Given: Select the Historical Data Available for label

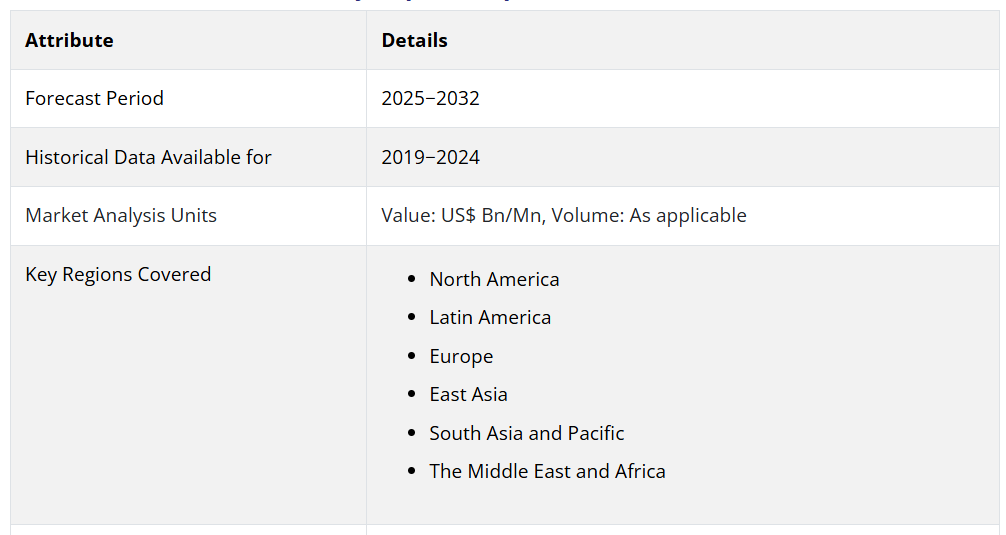Looking at the screenshot, I should pos(148,157).
